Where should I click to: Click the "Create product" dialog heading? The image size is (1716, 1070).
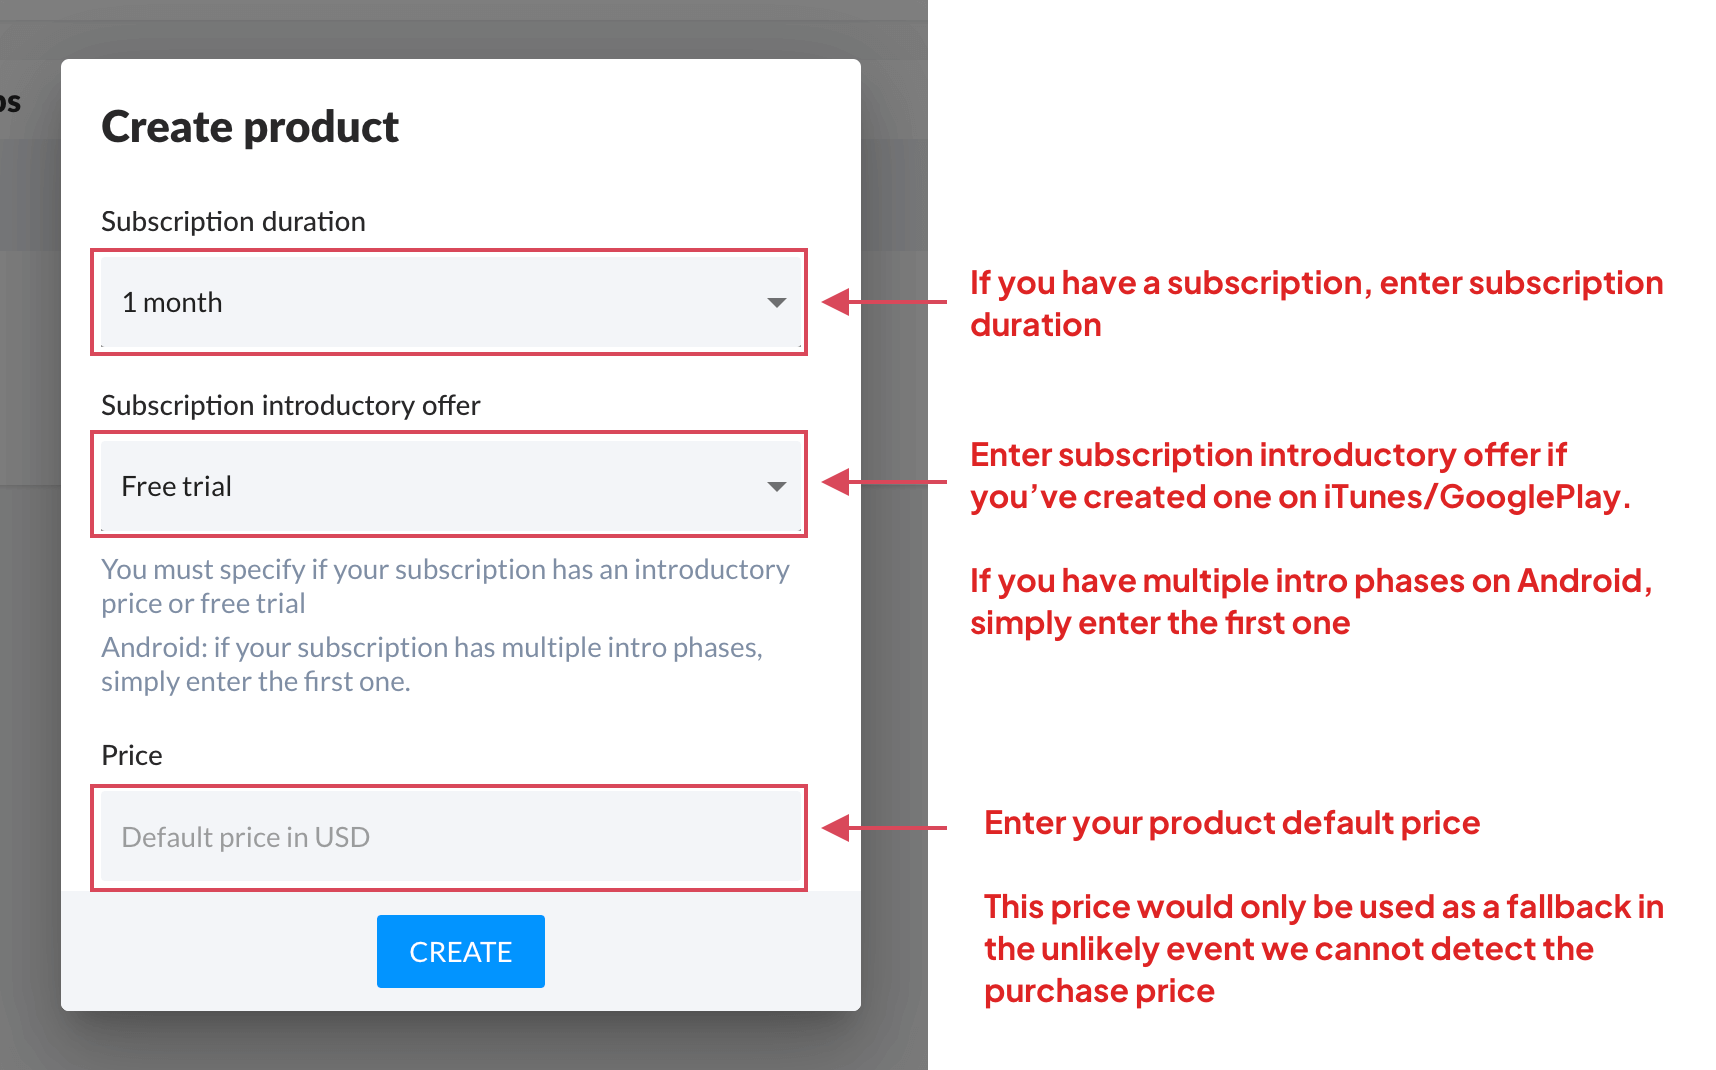250,127
